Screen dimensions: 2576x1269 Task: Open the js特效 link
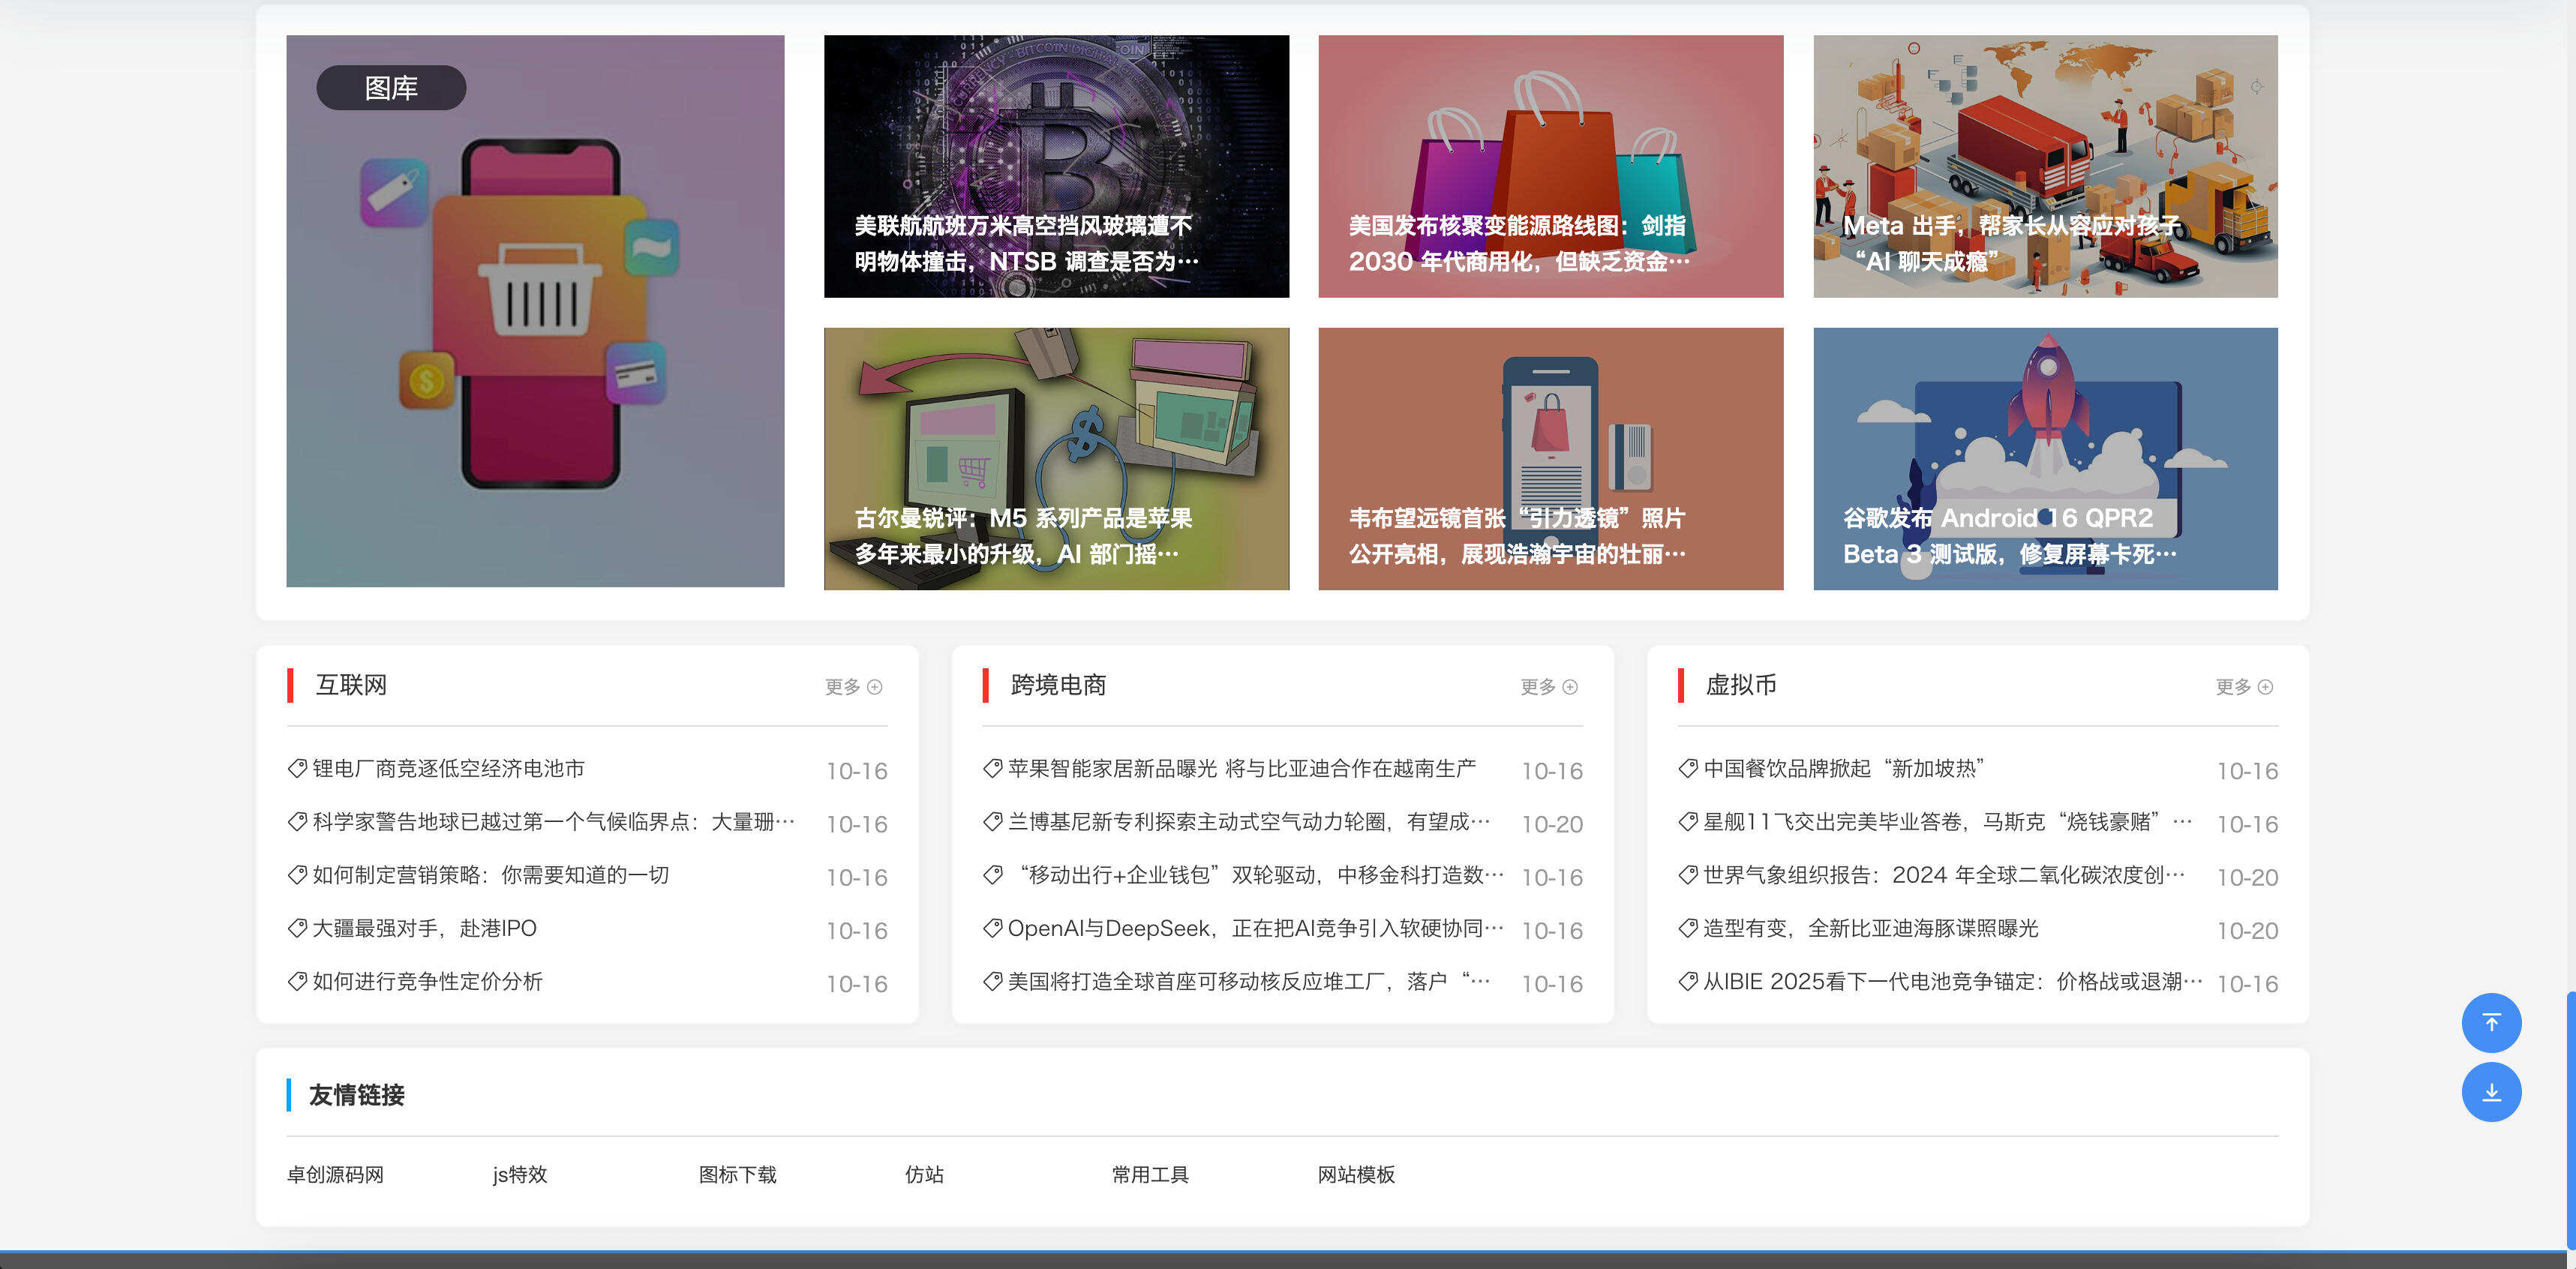(x=519, y=1175)
